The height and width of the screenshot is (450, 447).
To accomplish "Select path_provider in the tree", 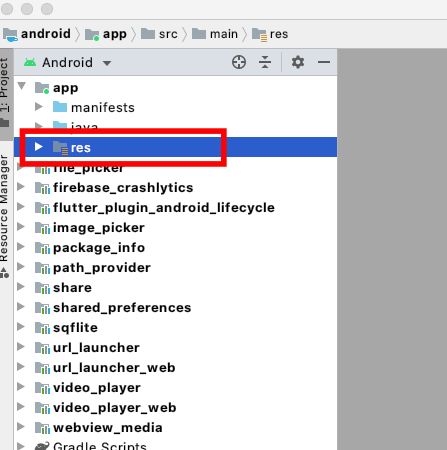I will (x=102, y=268).
